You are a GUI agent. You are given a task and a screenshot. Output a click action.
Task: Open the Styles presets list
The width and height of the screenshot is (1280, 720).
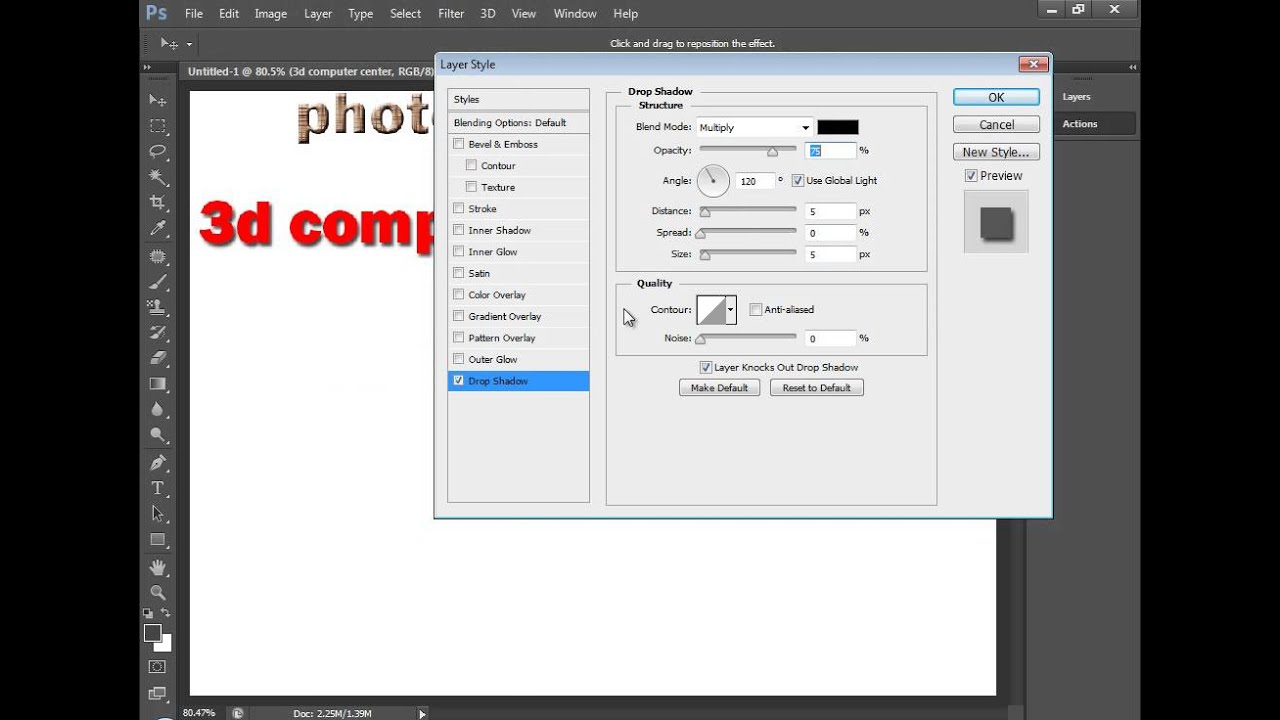click(518, 100)
